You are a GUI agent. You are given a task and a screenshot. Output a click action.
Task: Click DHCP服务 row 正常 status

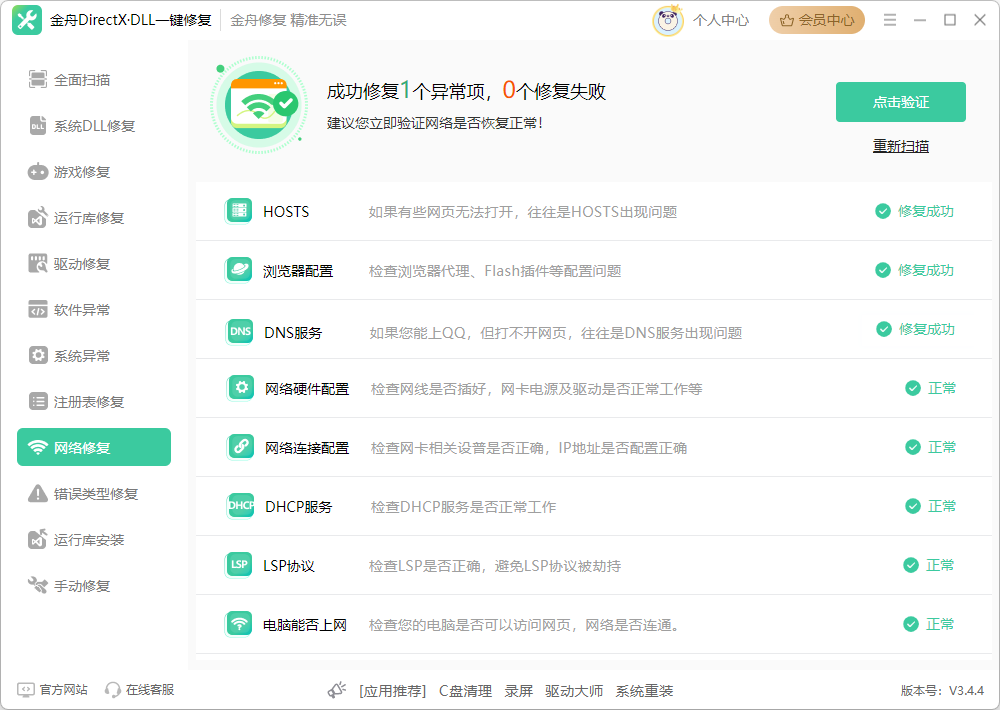pos(930,506)
